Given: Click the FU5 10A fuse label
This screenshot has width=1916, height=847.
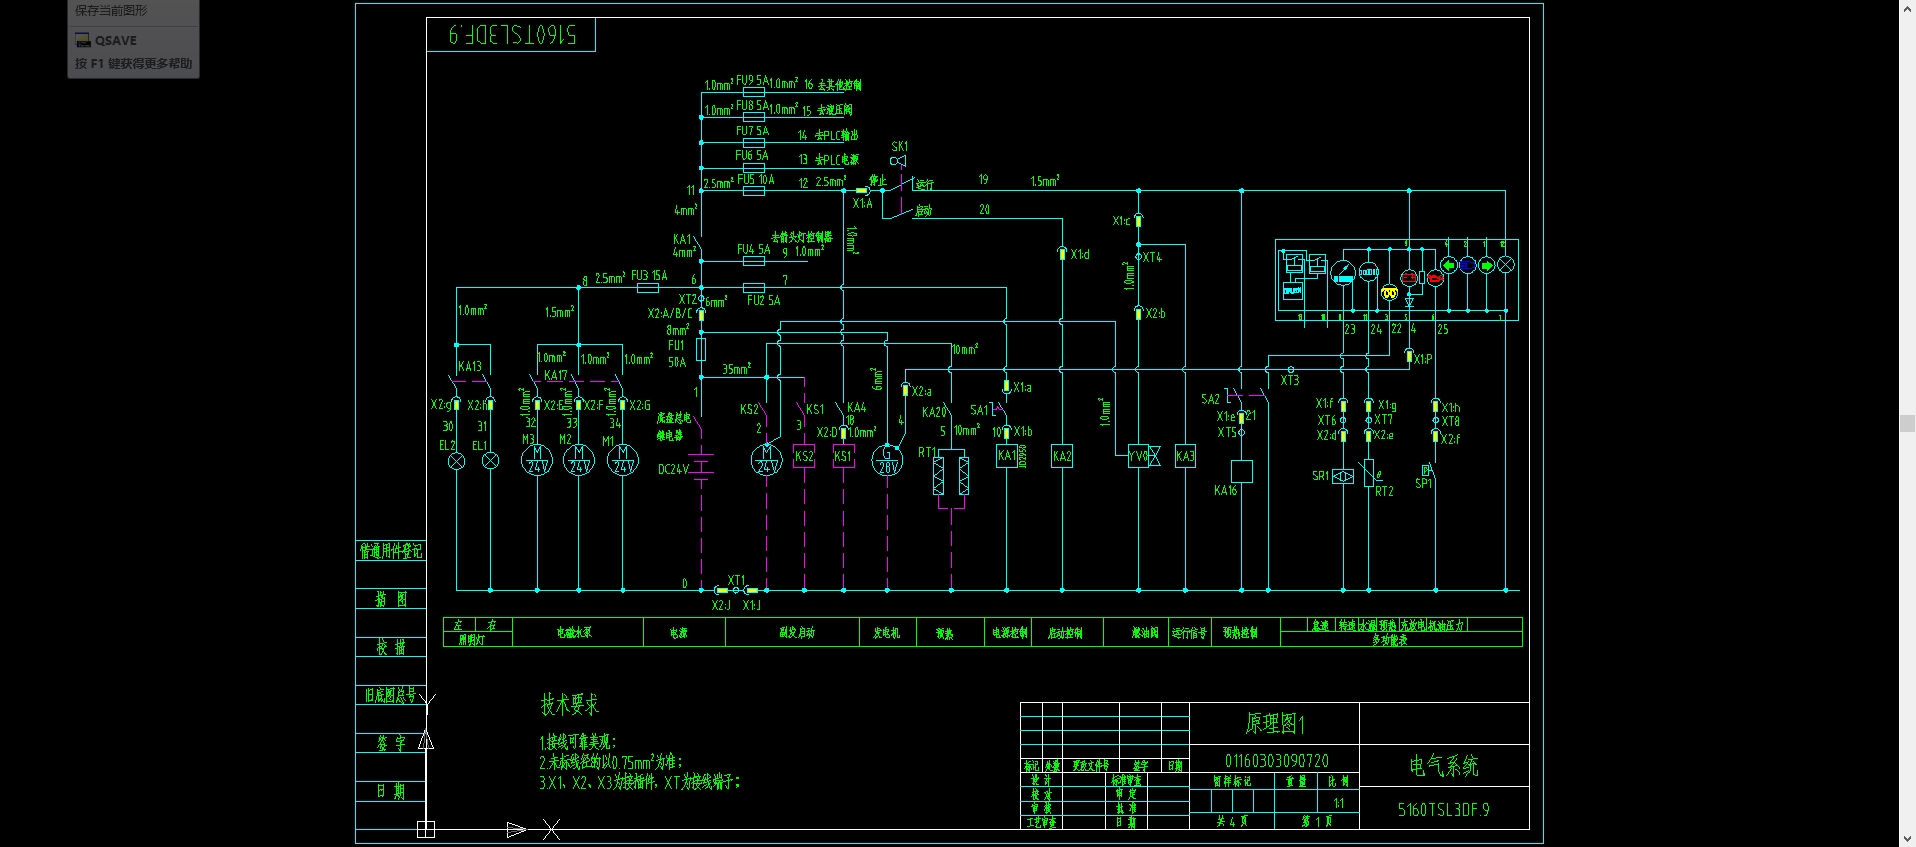Looking at the screenshot, I should click(756, 180).
